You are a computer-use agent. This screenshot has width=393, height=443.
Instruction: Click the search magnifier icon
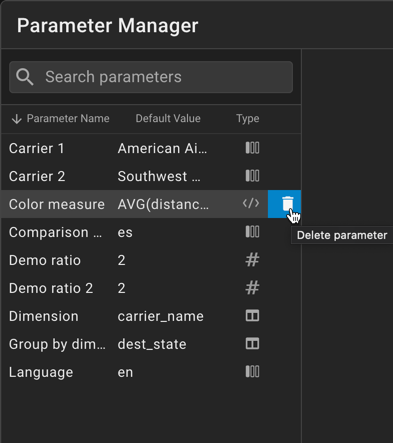pyautogui.click(x=25, y=77)
